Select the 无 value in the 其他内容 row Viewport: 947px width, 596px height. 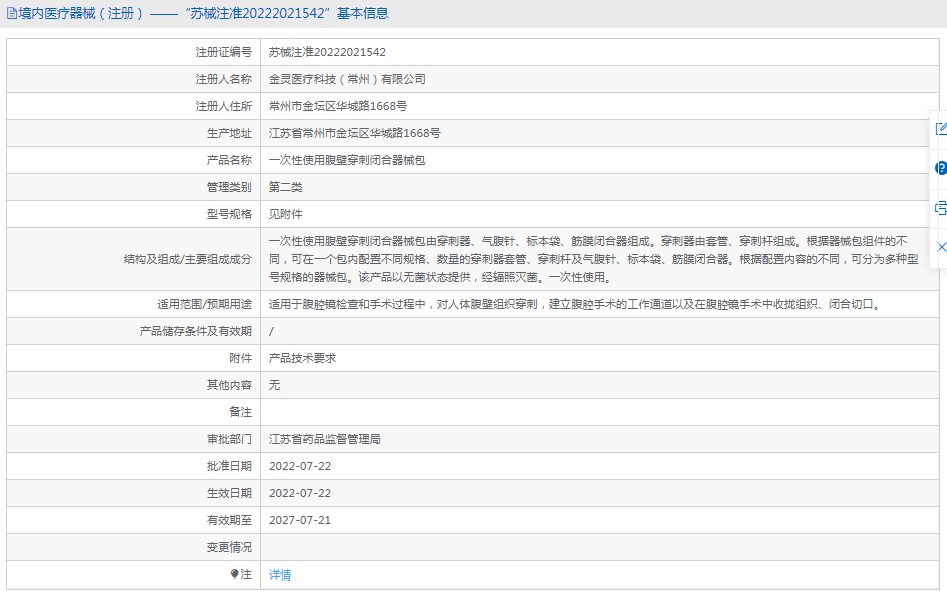(x=274, y=385)
